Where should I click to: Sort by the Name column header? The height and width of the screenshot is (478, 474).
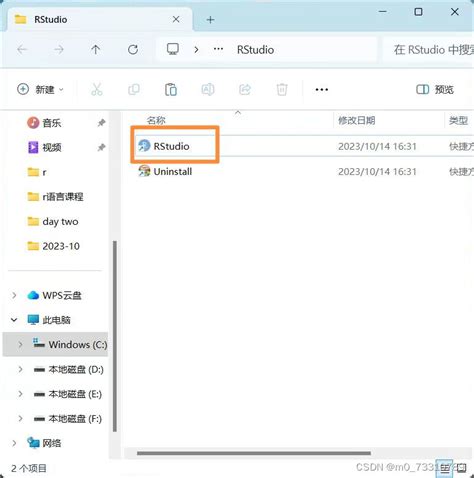point(156,120)
